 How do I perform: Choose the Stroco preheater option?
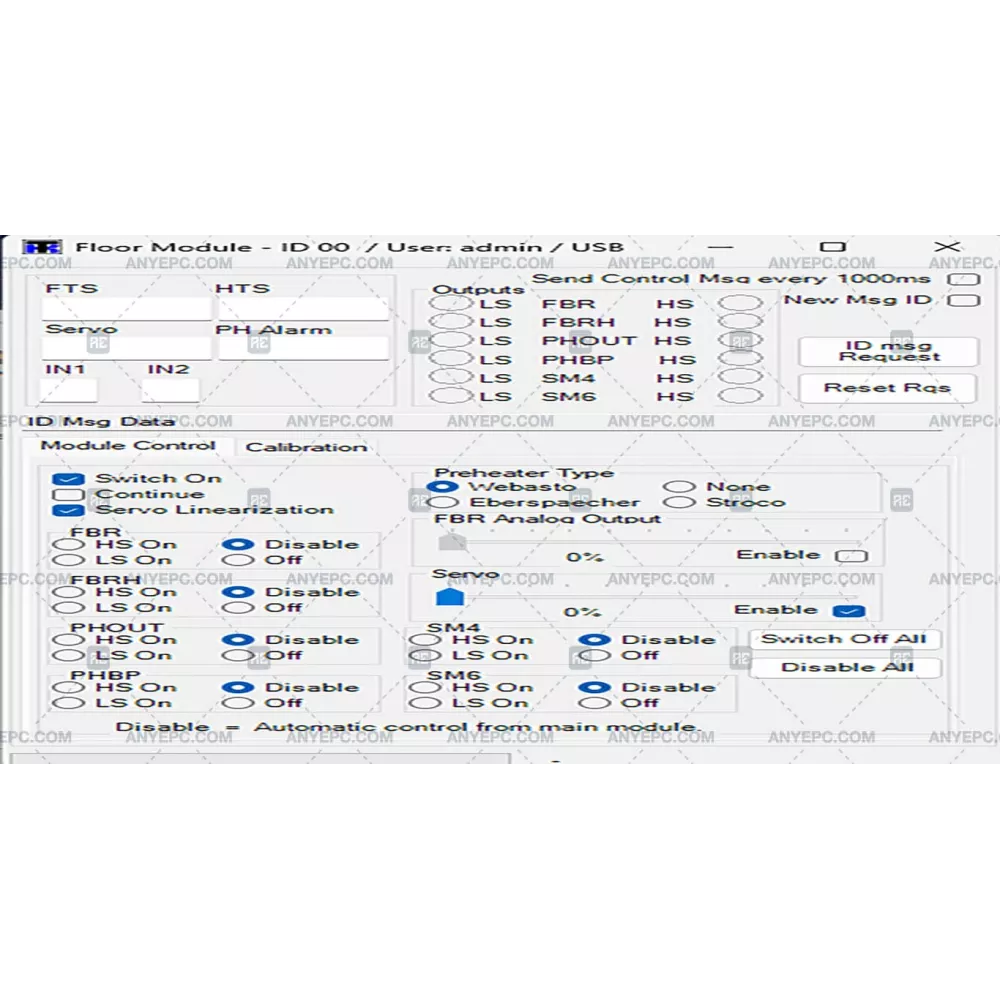tap(680, 503)
